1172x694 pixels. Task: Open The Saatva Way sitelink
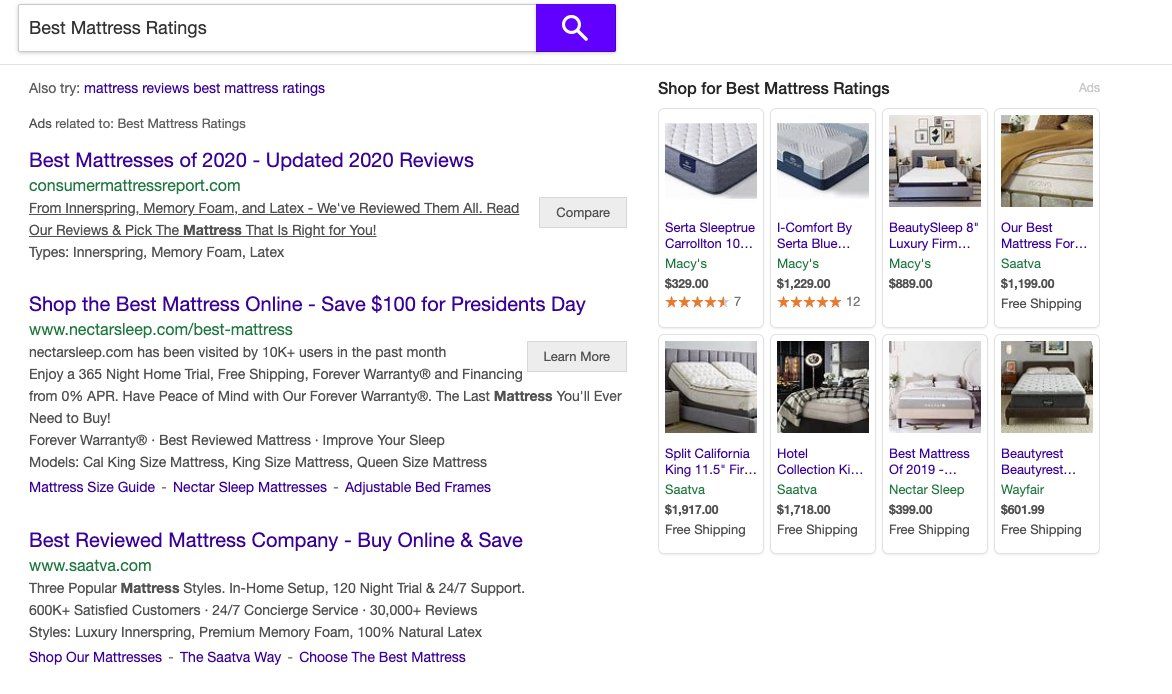click(x=230, y=657)
